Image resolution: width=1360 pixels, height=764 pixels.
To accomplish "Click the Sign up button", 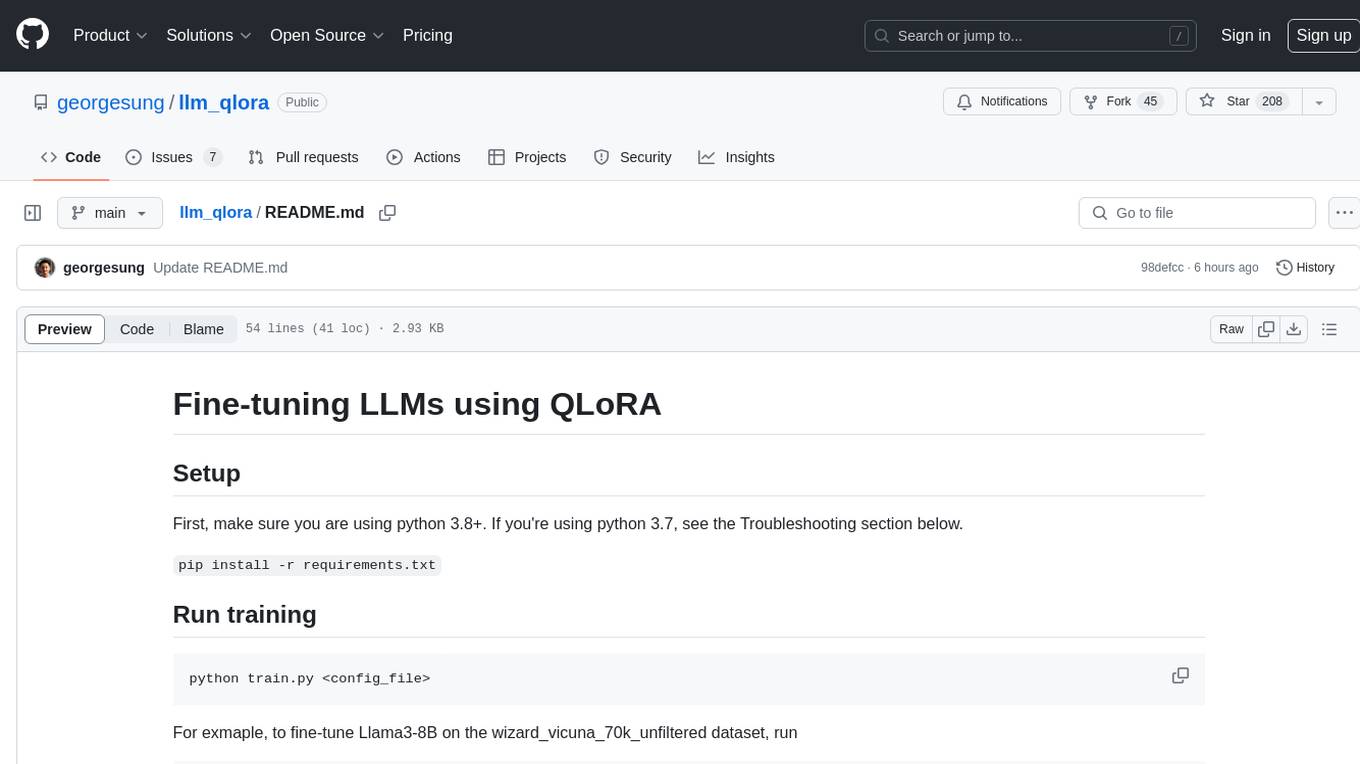I will (1323, 35).
